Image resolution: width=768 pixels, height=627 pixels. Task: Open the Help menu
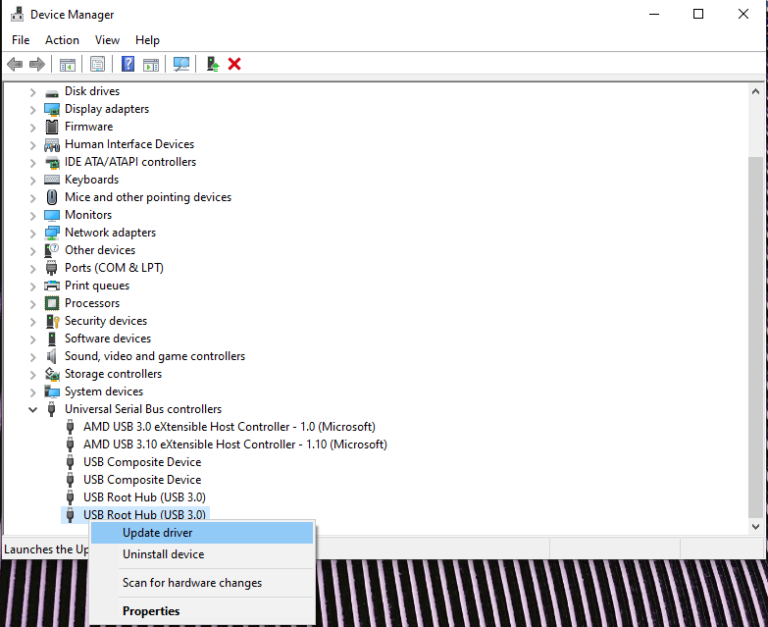coord(147,40)
